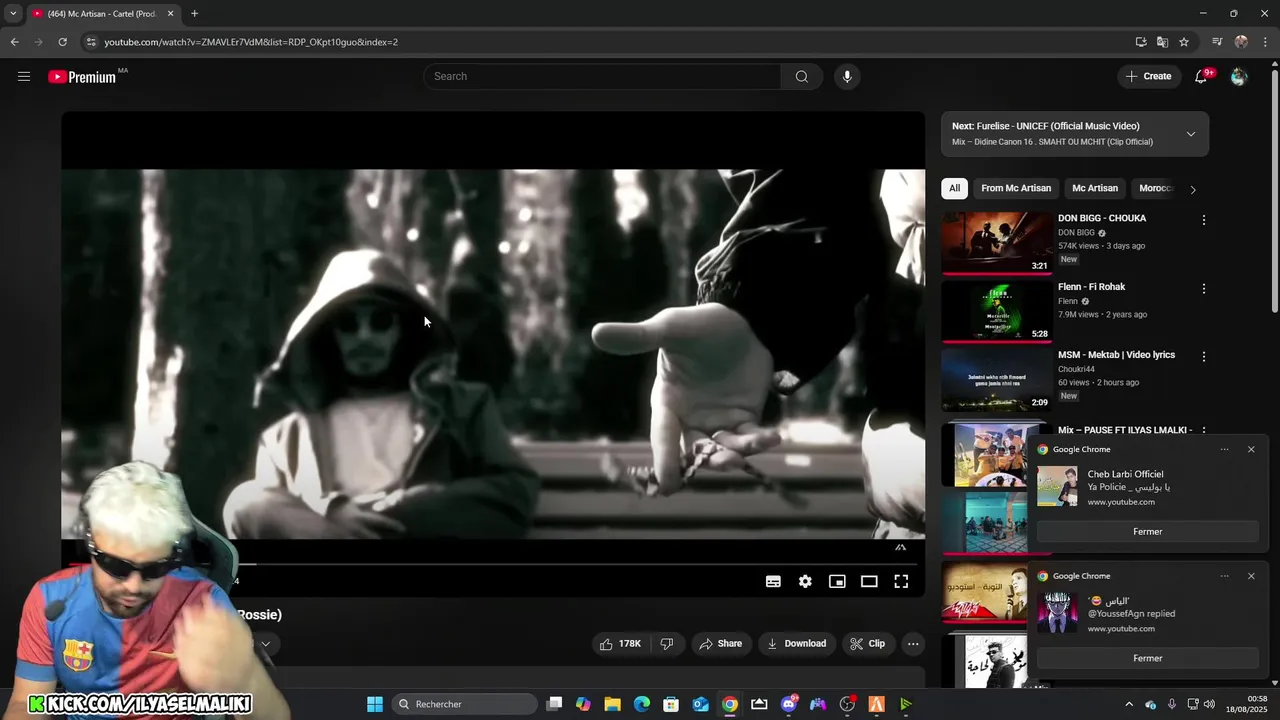
Task: Click the YouTube search input field
Action: click(x=602, y=77)
